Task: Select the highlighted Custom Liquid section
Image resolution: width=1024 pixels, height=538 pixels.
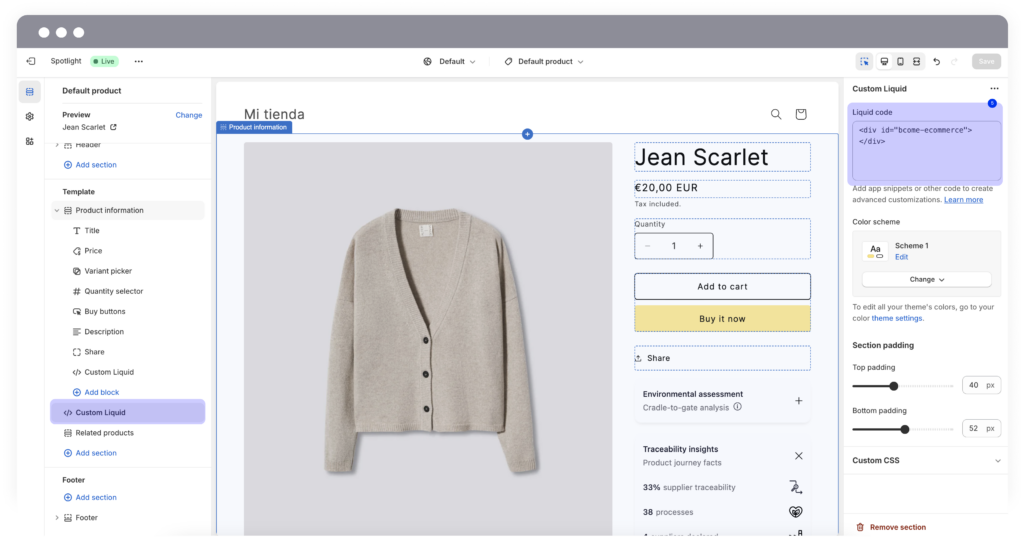Action: (127, 412)
